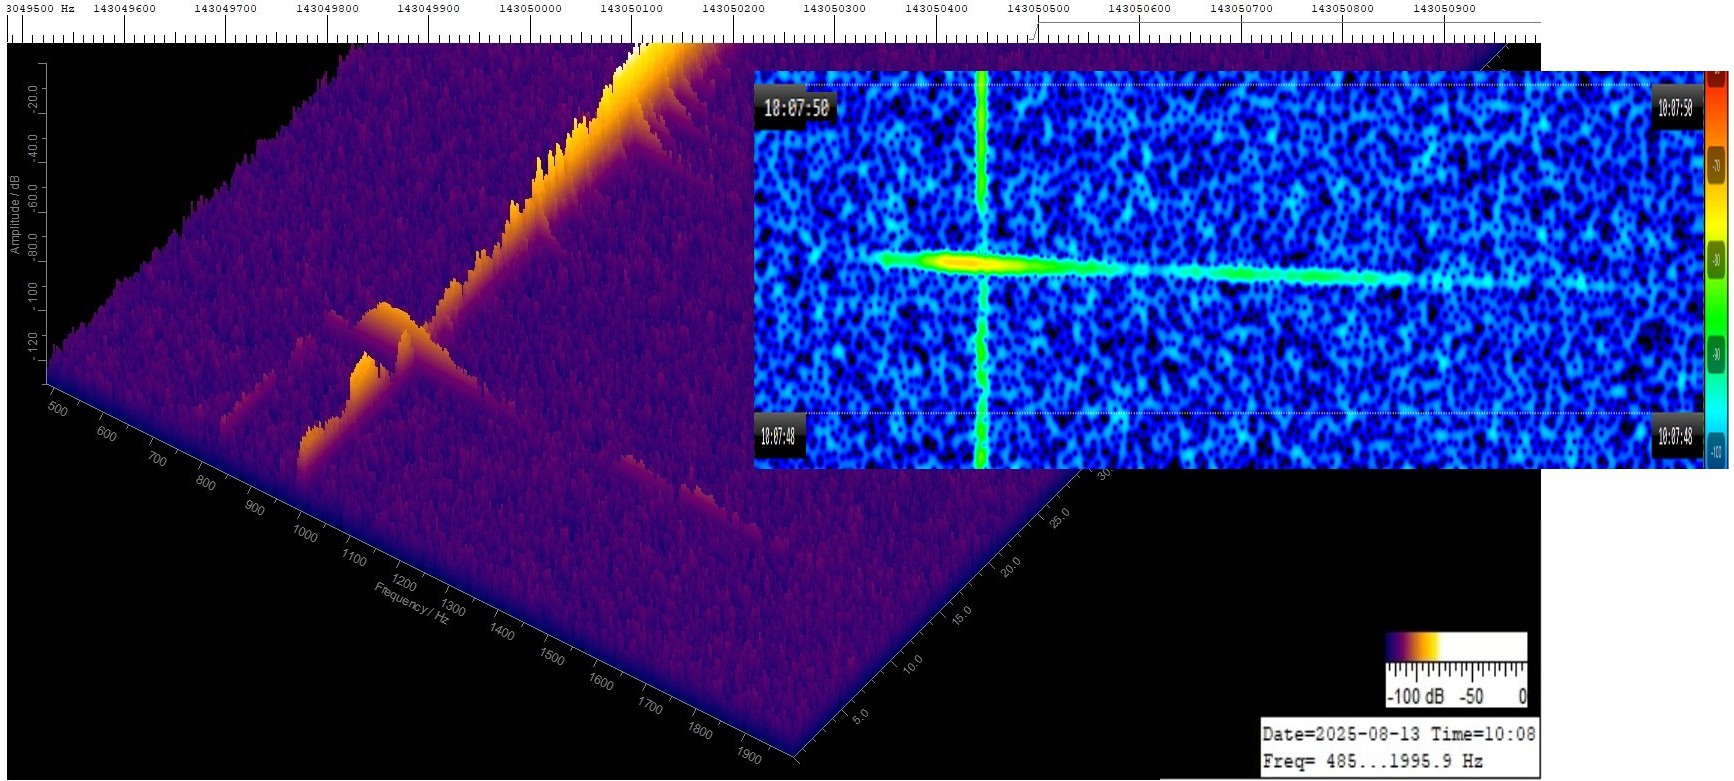Click the 15.0 tick on the time axis

961,615
